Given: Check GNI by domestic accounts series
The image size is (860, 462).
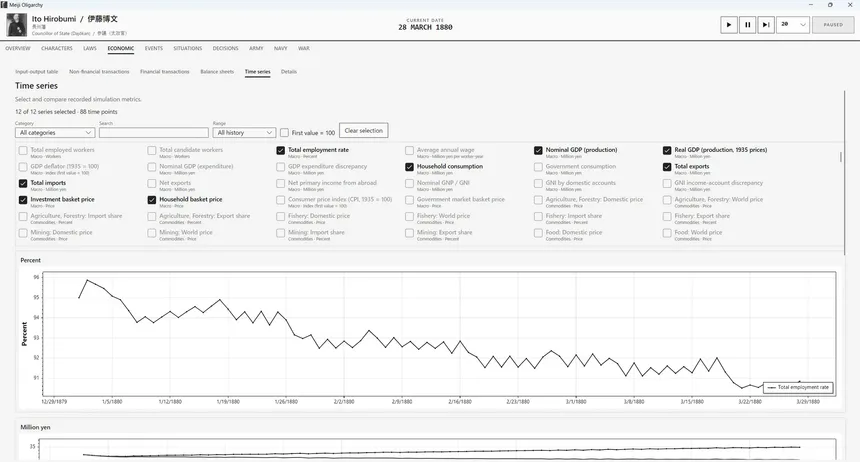Looking at the screenshot, I should [538, 183].
